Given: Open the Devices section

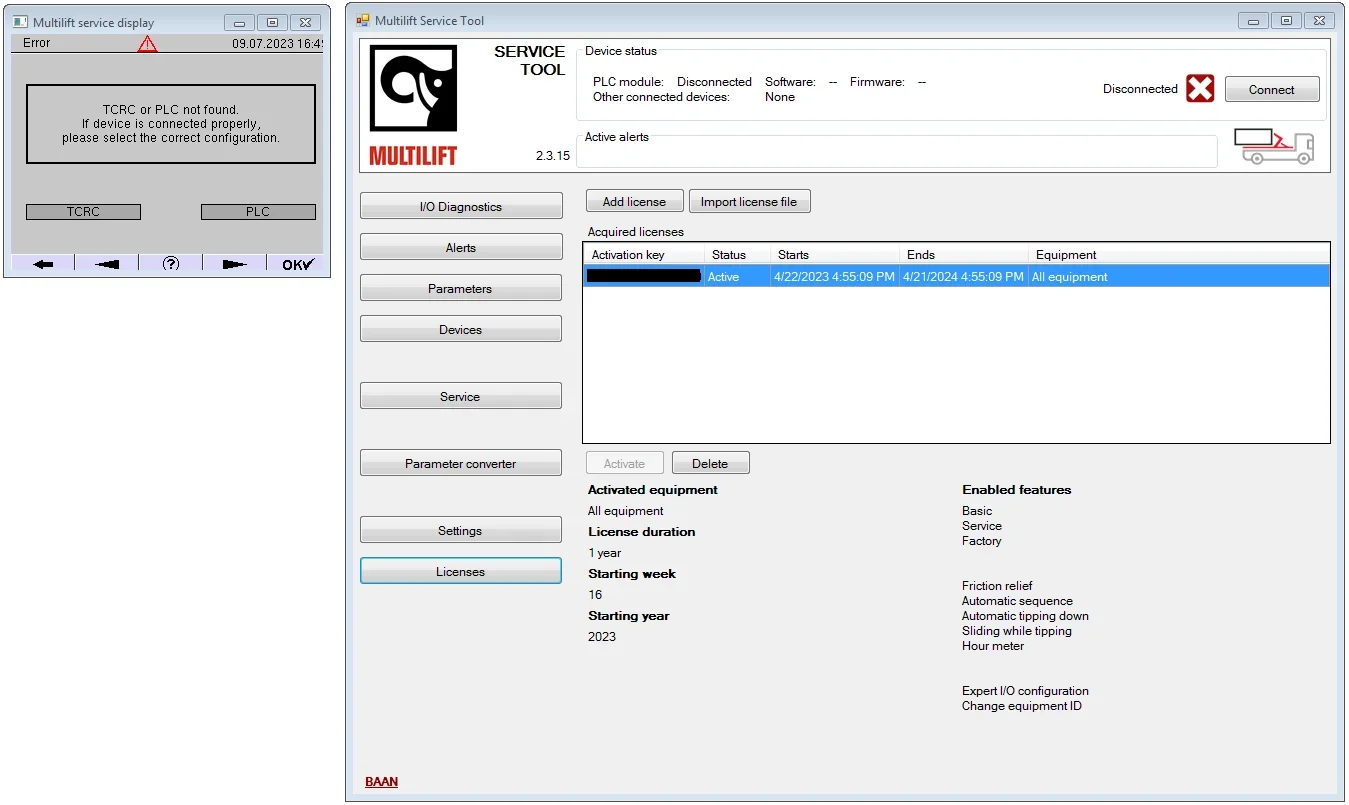Looking at the screenshot, I should (x=461, y=329).
